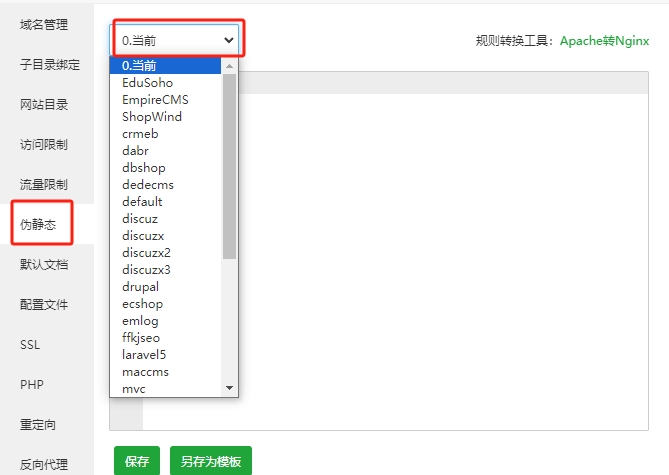
Task: Click the dropdown list scrollbar thumb
Action: tap(230, 166)
